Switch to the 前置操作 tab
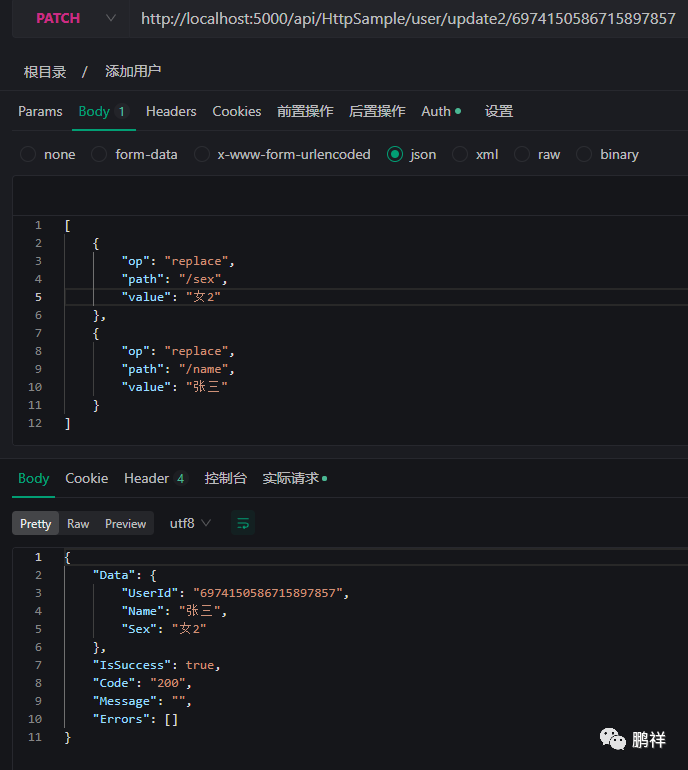688x770 pixels. tap(305, 111)
